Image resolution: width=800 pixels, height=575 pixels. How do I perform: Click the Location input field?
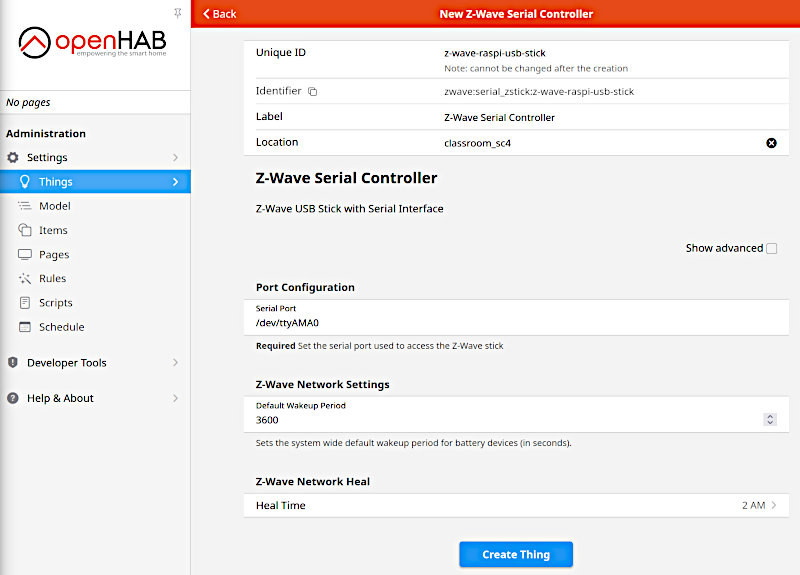602,143
